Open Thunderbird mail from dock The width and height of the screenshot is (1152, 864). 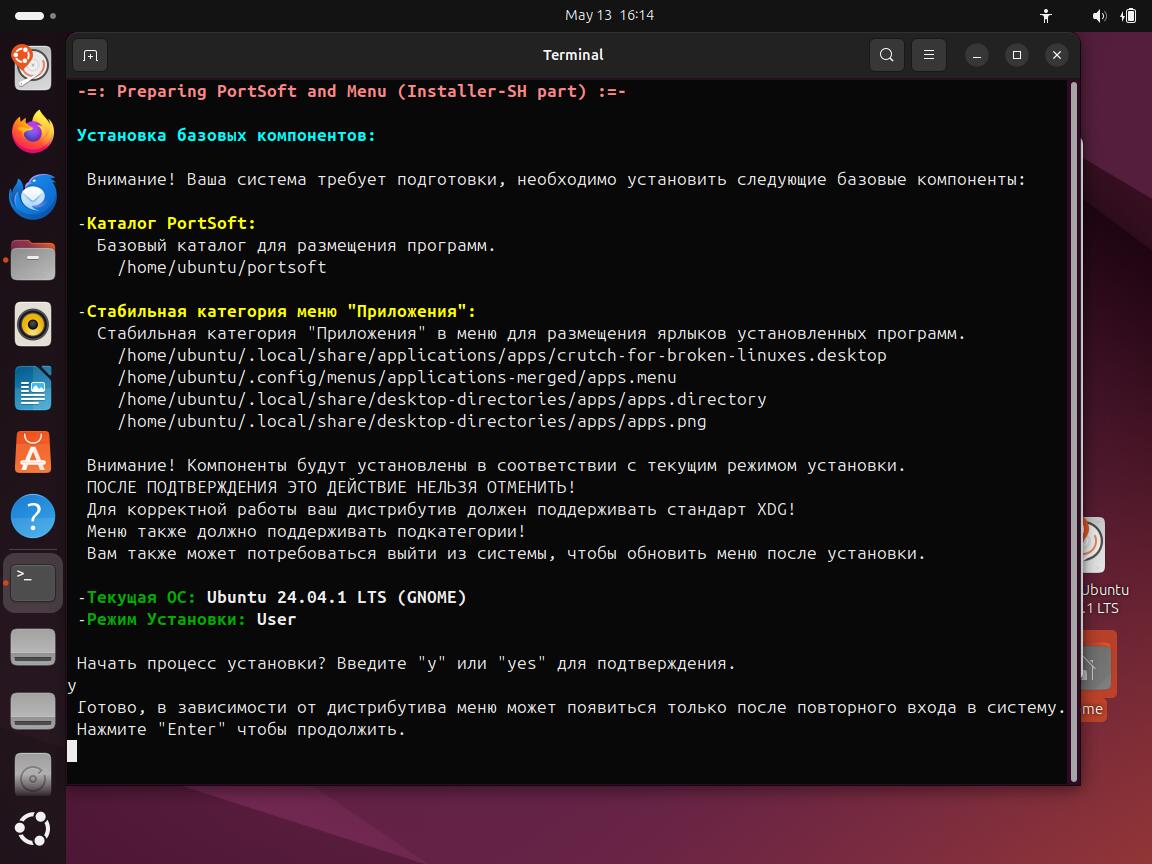pyautogui.click(x=33, y=196)
